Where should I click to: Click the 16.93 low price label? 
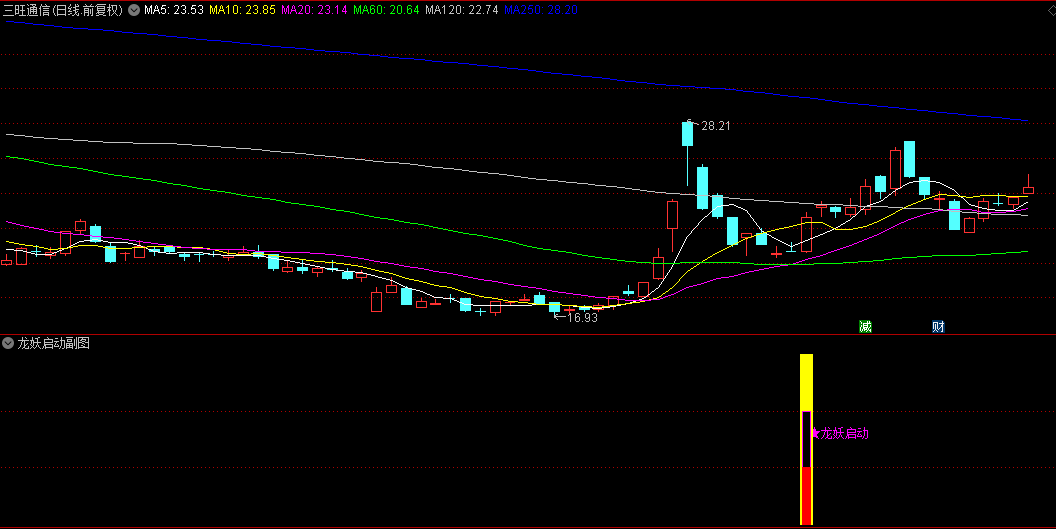(x=583, y=317)
